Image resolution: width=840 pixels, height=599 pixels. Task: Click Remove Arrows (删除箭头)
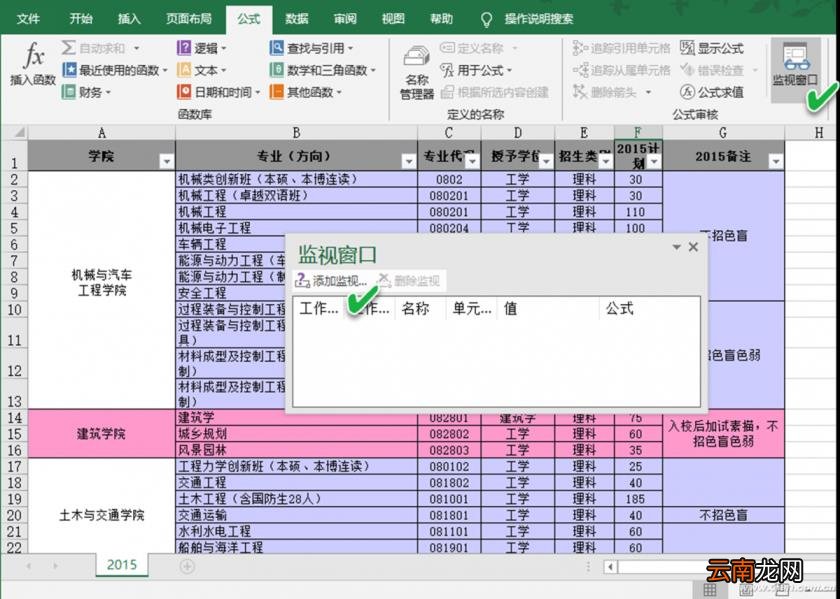612,92
